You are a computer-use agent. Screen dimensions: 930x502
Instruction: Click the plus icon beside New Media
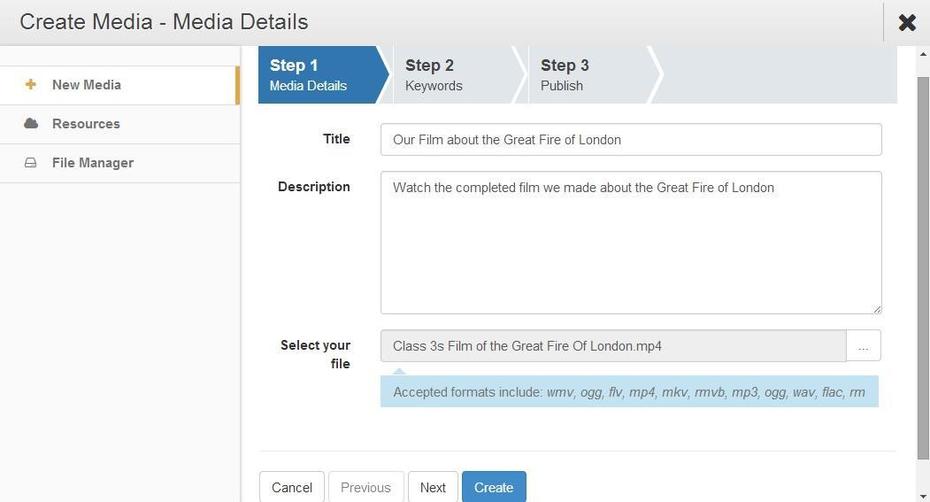(x=31, y=85)
